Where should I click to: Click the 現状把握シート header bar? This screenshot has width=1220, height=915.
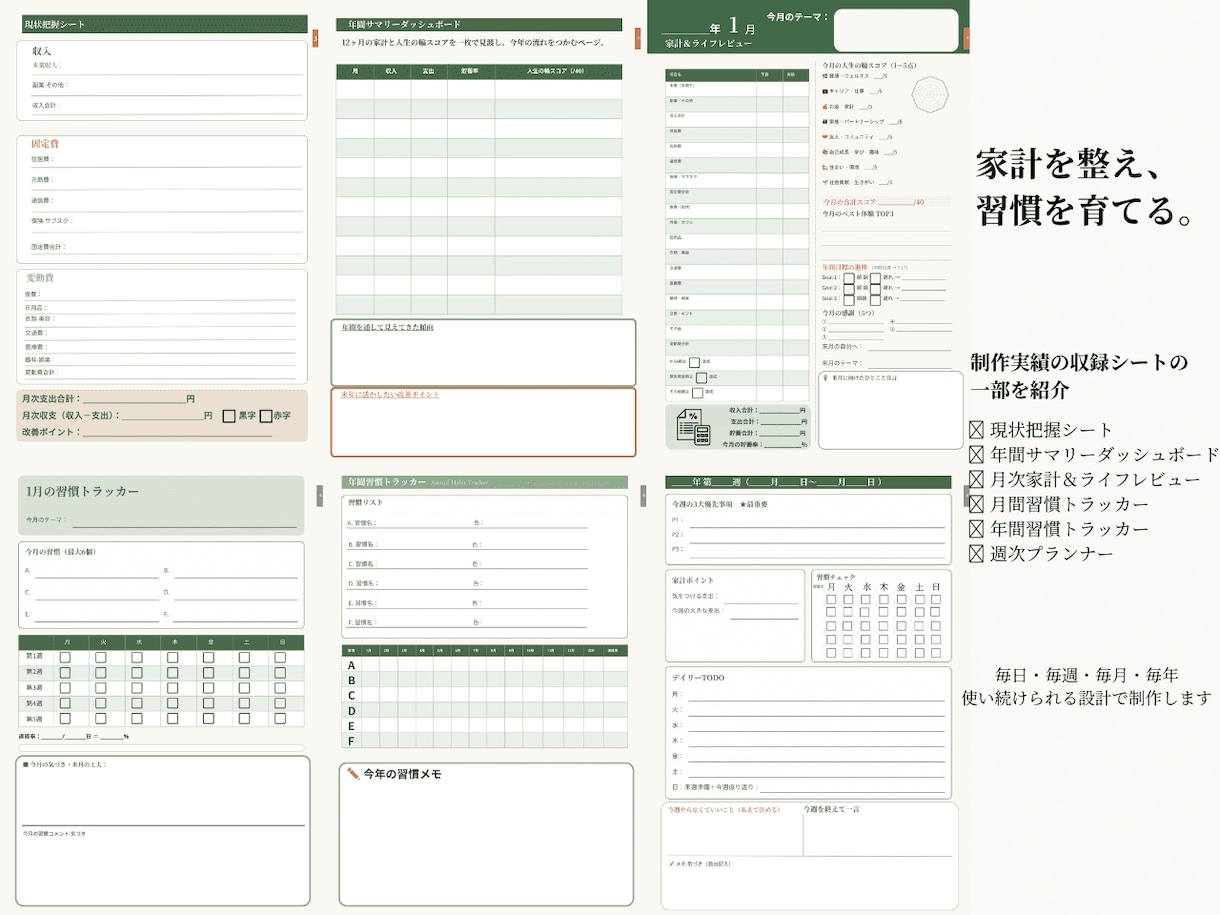[x=164, y=24]
